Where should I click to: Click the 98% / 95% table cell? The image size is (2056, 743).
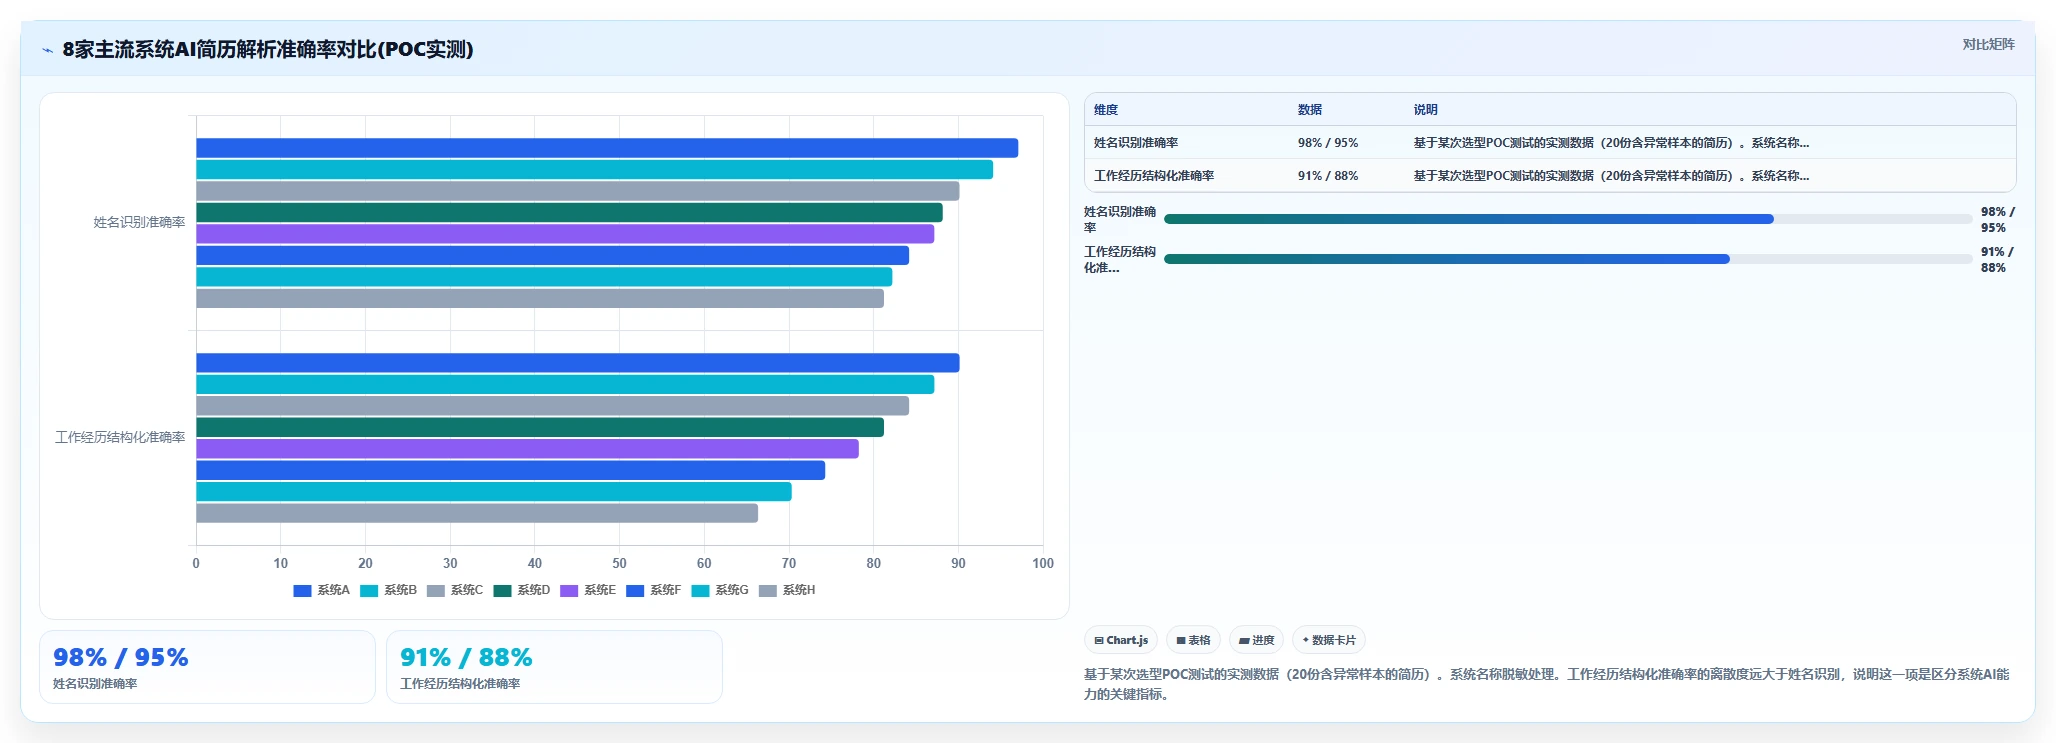(x=1328, y=143)
